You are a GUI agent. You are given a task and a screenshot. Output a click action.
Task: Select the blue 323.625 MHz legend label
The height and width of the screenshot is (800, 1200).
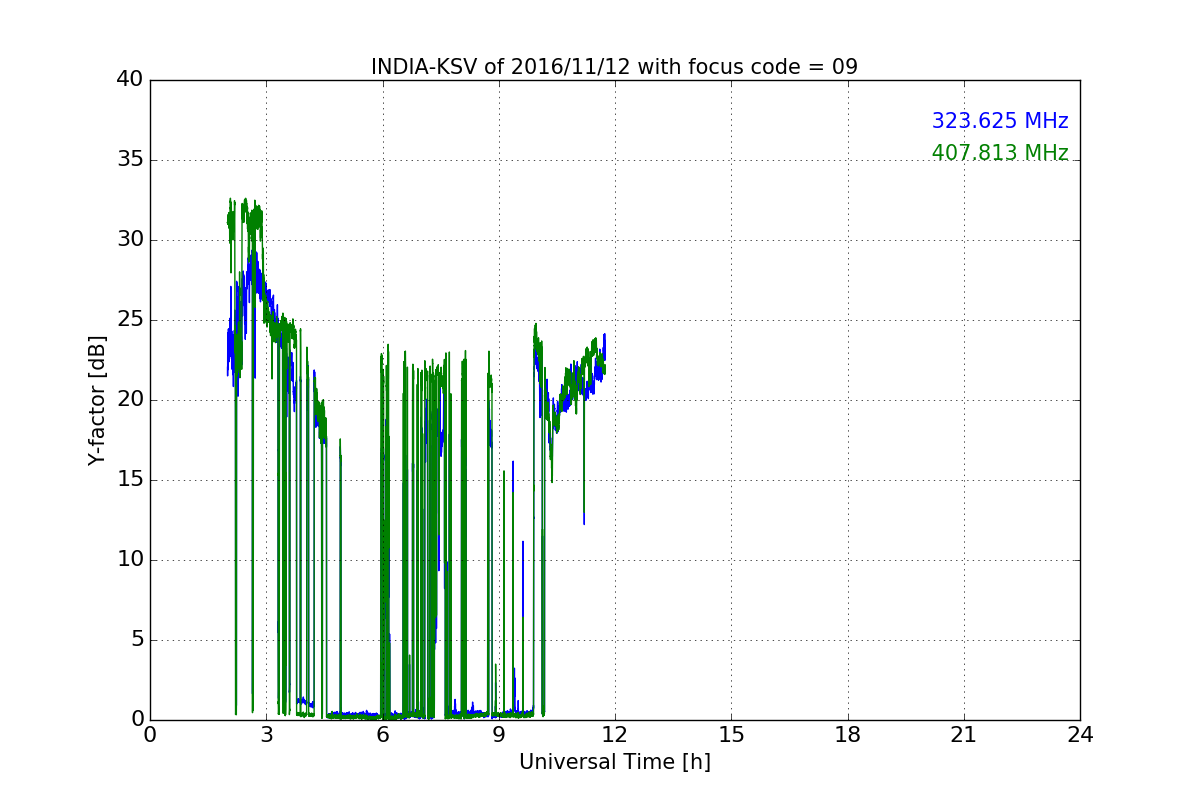1000,121
